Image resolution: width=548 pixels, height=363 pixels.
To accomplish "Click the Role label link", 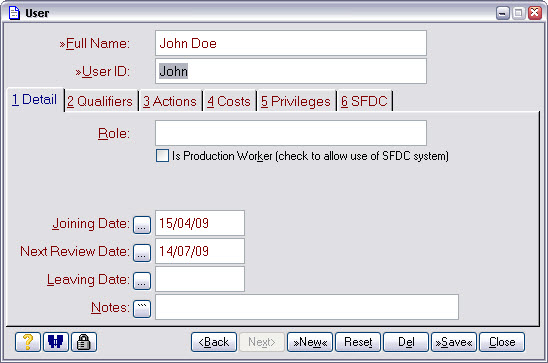I will point(114,133).
